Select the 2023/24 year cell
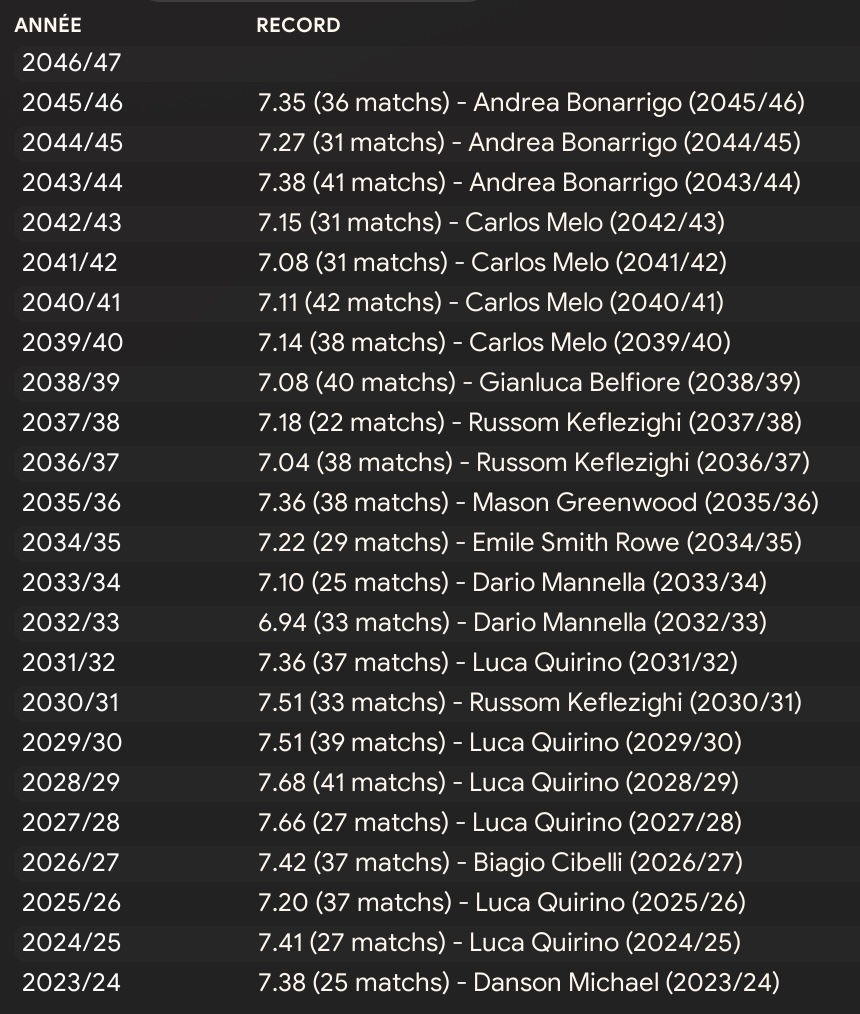 click(71, 983)
